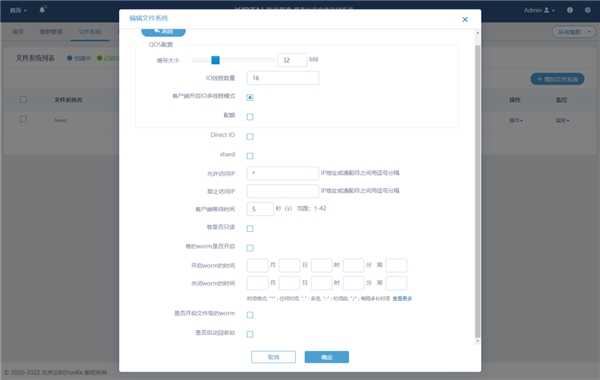
Task: Click 关闭worm的时间 minute field
Action: [x=354, y=283]
